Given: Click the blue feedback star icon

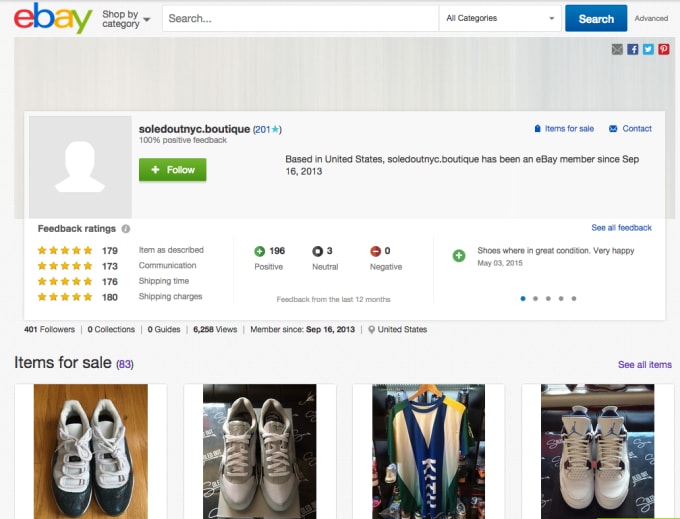Looking at the screenshot, I should pyautogui.click(x=275, y=129).
